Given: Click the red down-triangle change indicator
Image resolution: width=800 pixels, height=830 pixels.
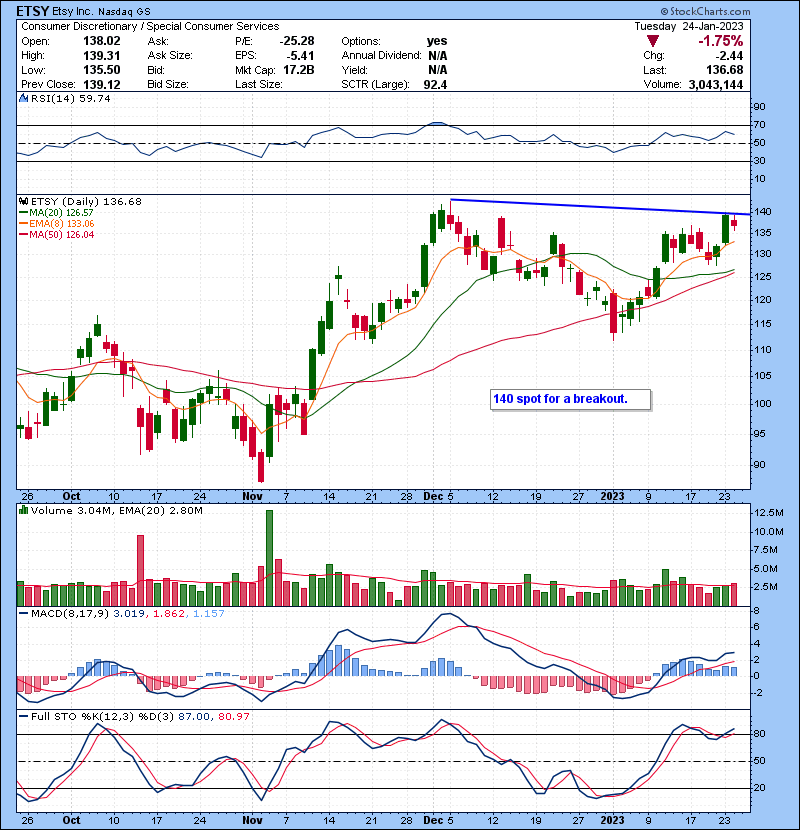Looking at the screenshot, I should coord(653,41).
